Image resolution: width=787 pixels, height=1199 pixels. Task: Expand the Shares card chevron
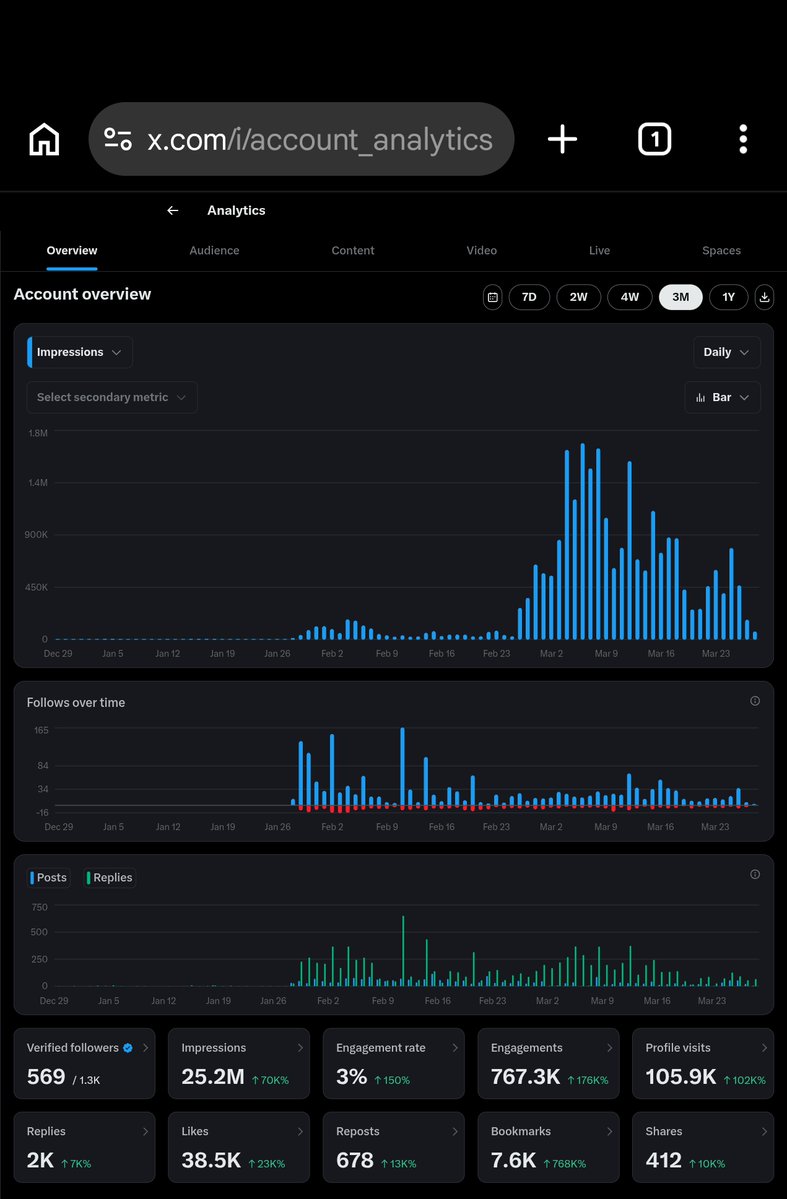coord(764,1131)
